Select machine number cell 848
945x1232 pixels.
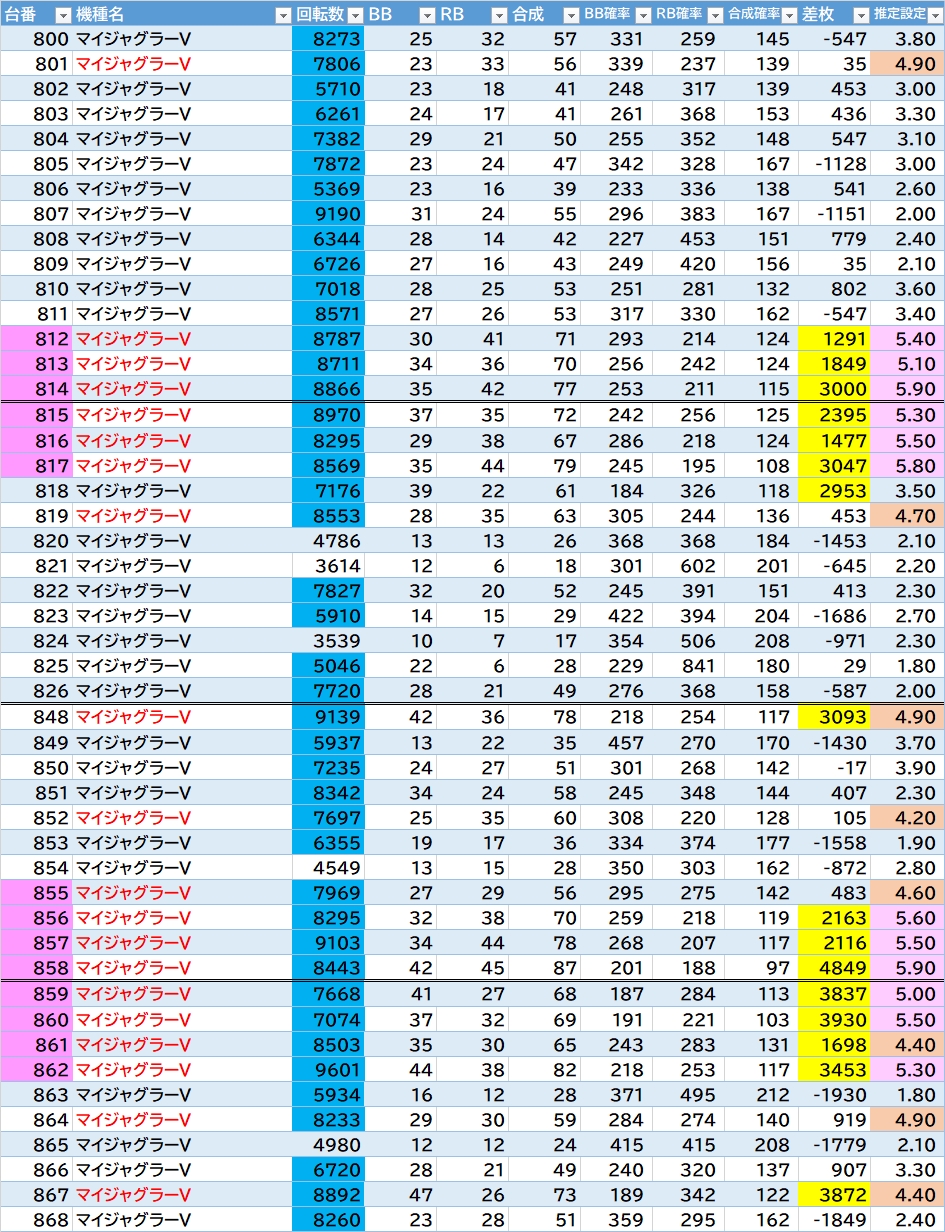pos(36,717)
